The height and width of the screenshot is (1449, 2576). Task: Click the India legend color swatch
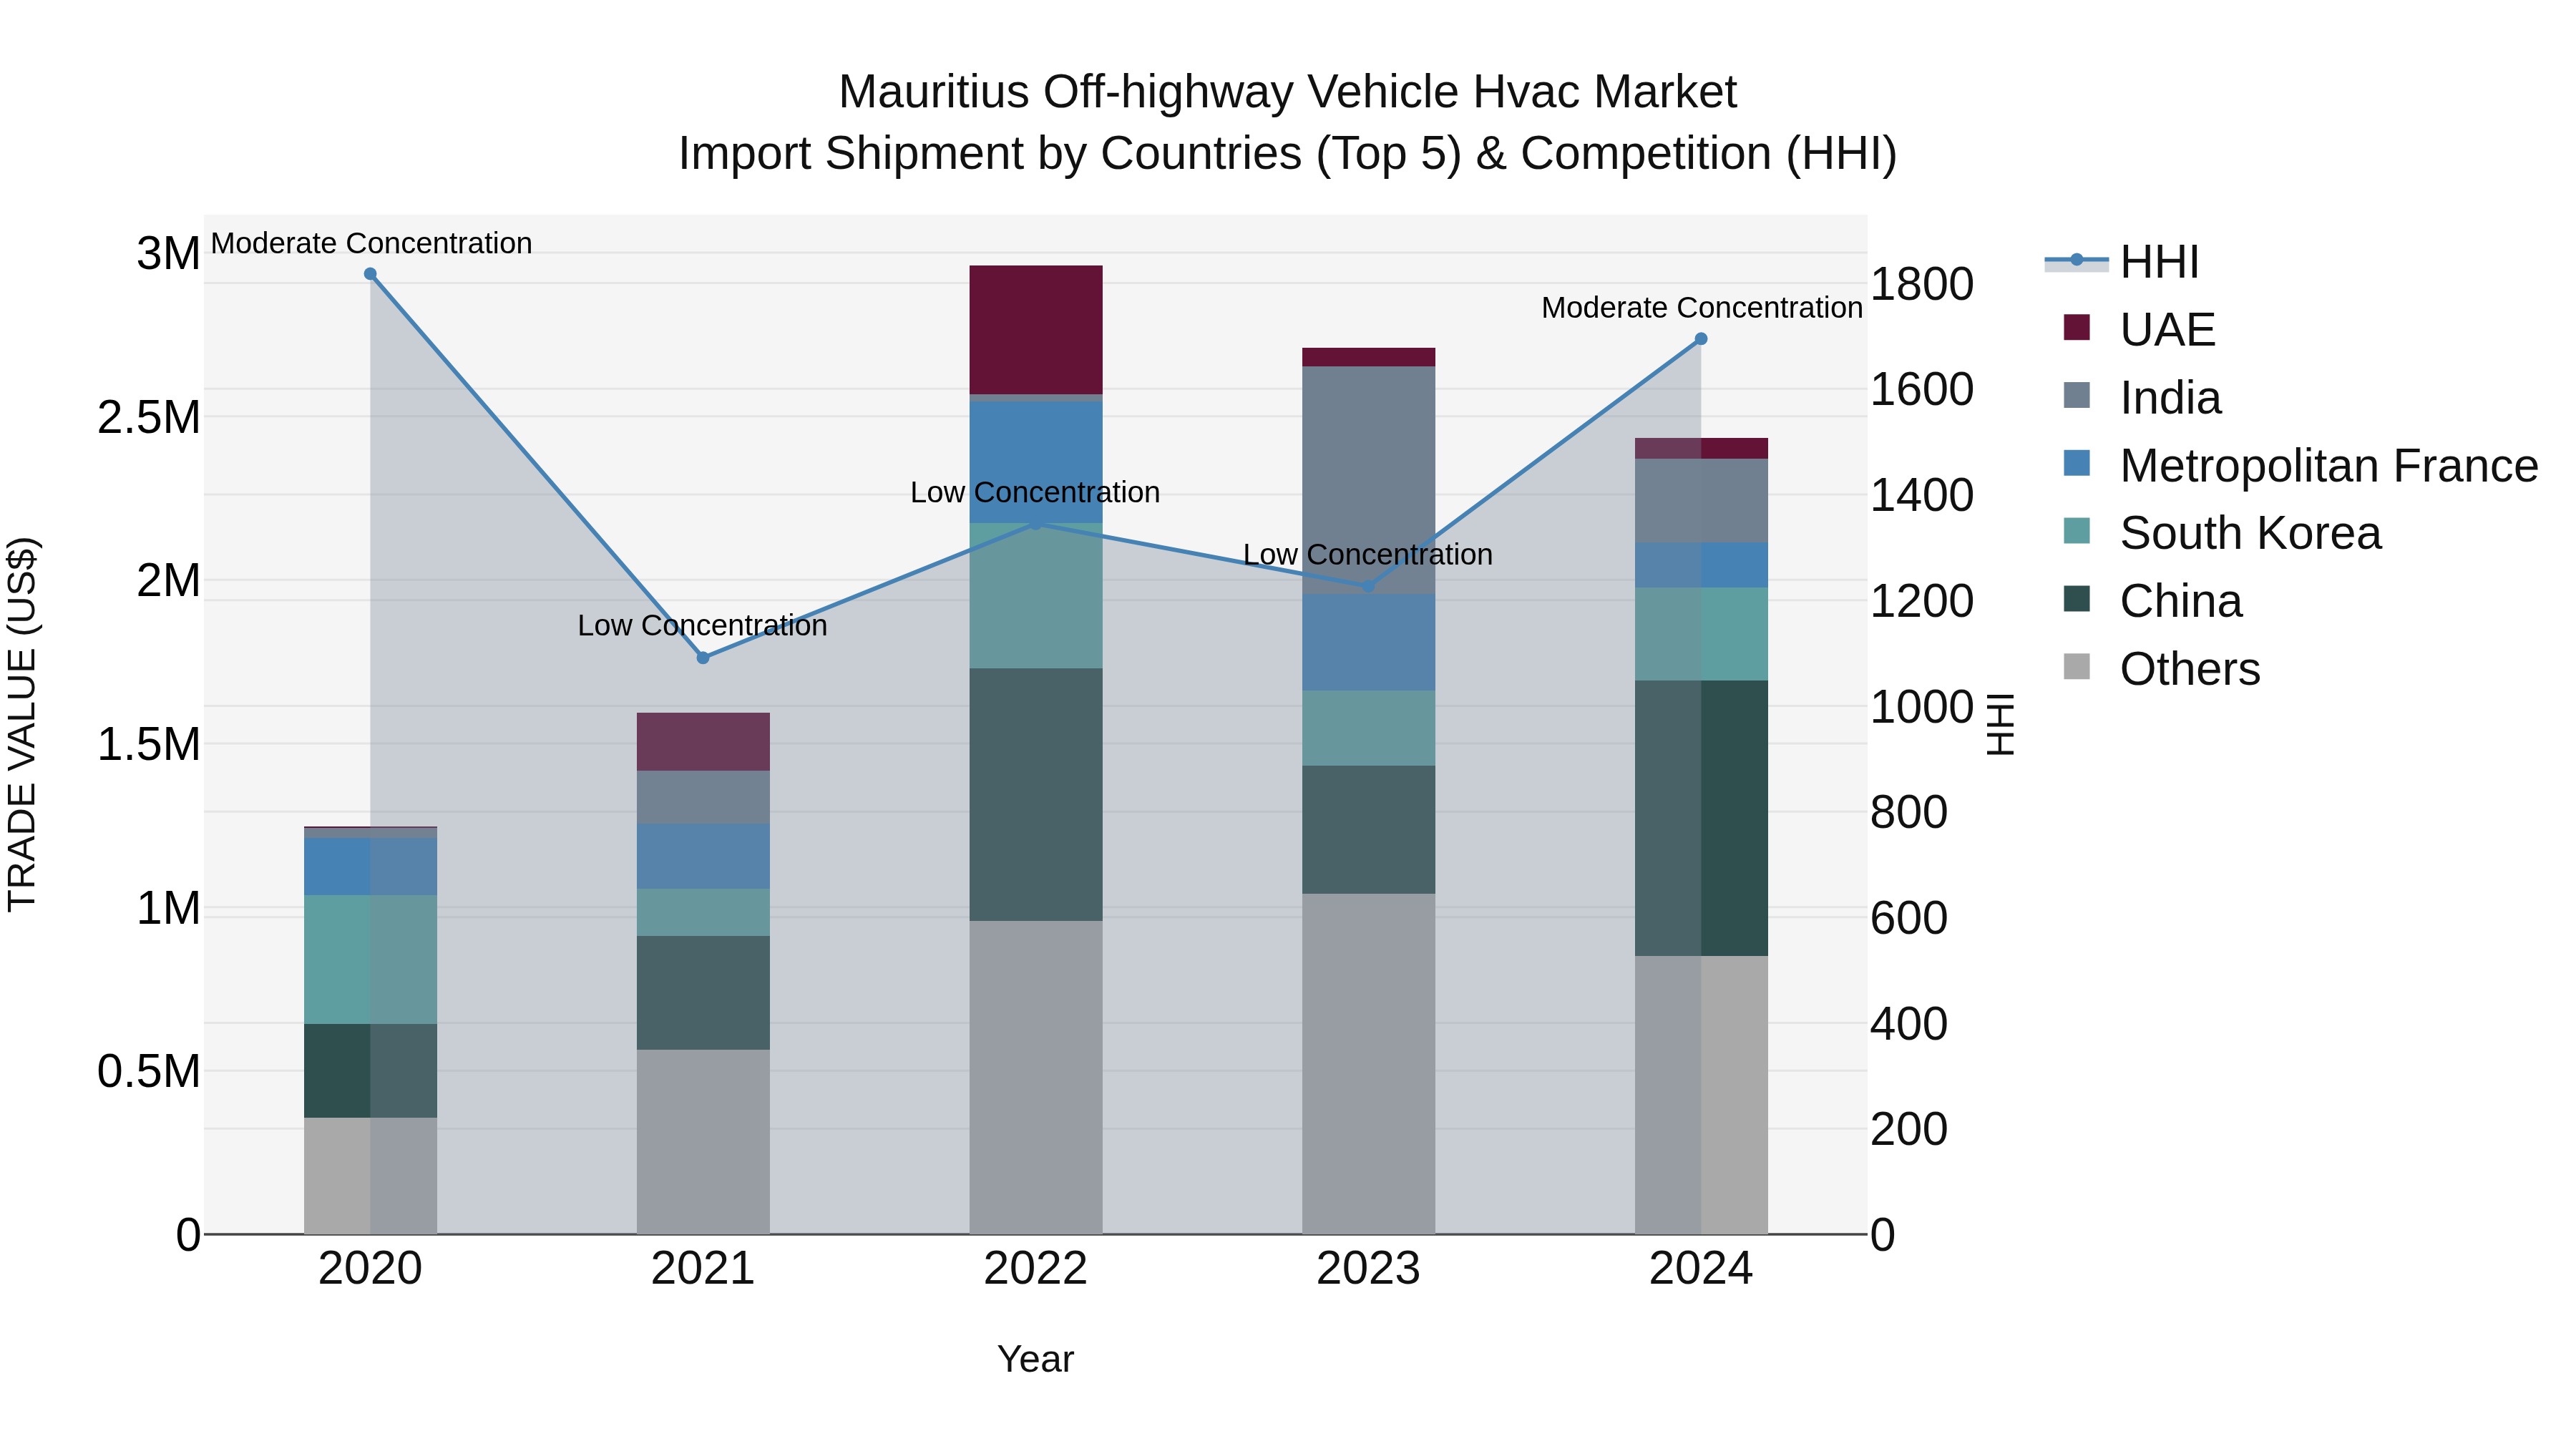coord(2077,396)
